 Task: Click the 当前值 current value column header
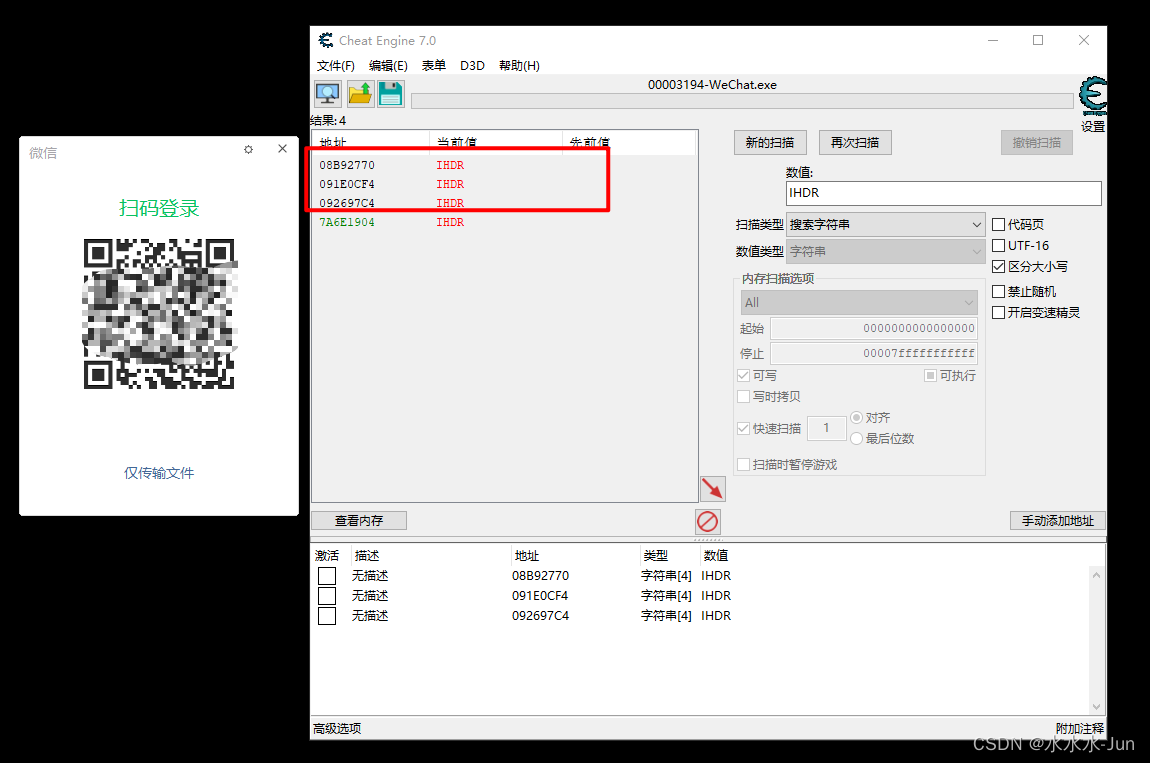click(496, 142)
